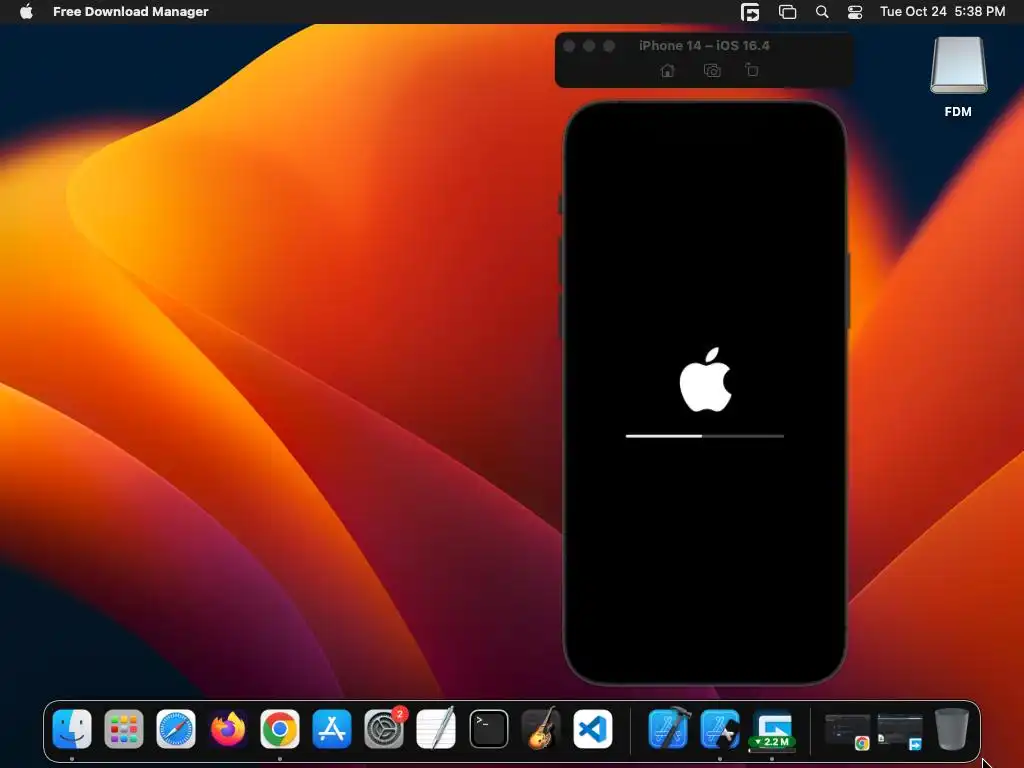Image resolution: width=1024 pixels, height=768 pixels.
Task: Take a screenshot using Simulator camera icon
Action: pos(712,71)
